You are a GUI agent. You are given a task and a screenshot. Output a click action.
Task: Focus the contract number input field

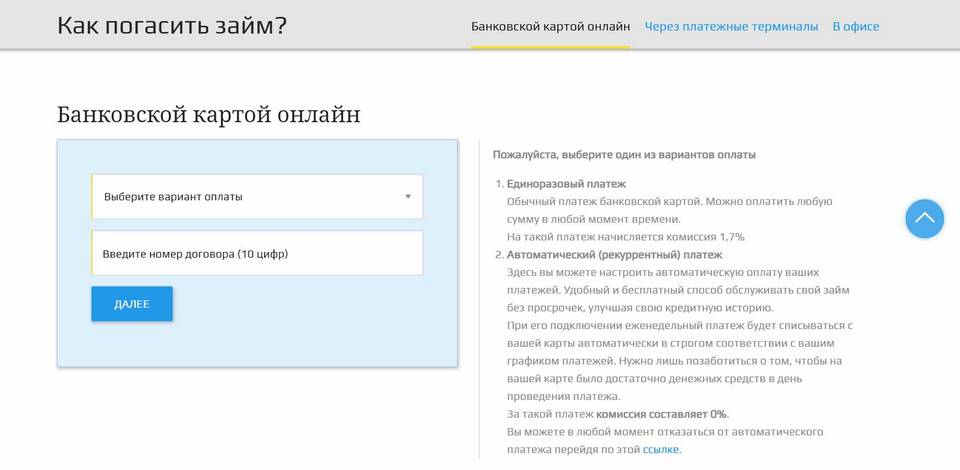257,254
